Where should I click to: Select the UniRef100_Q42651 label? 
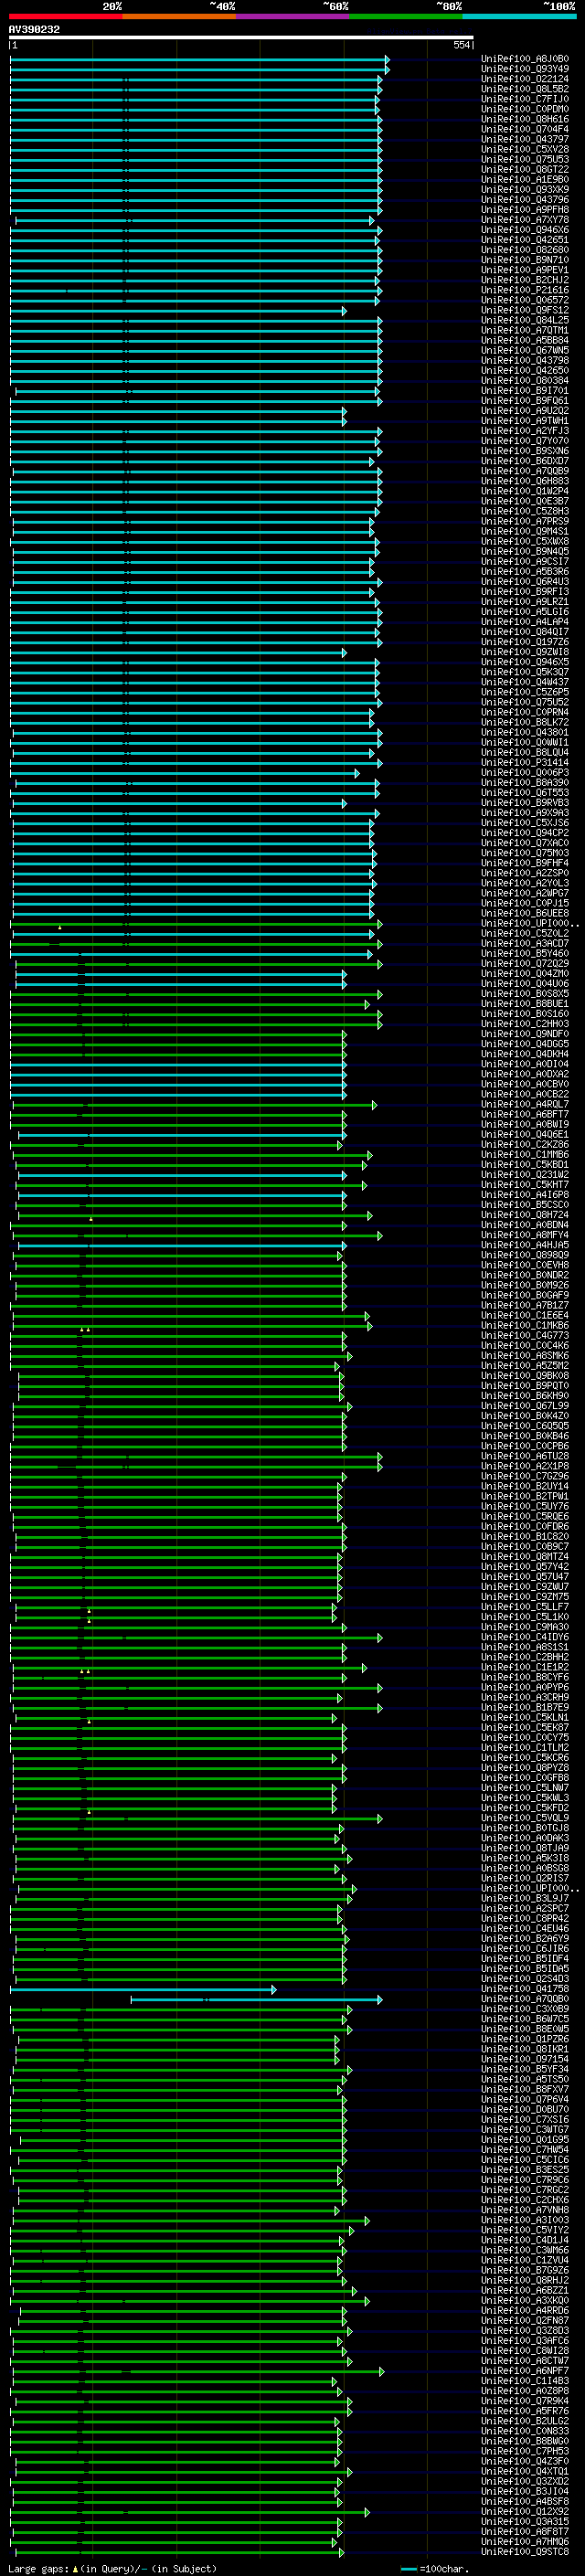[525, 240]
